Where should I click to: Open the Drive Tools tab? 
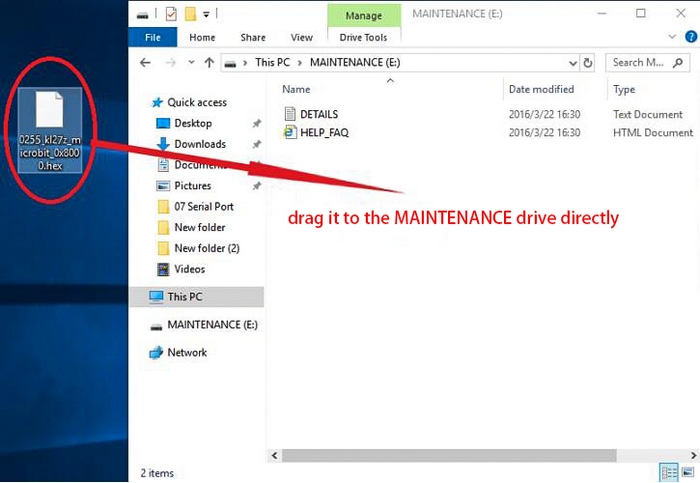pos(363,37)
